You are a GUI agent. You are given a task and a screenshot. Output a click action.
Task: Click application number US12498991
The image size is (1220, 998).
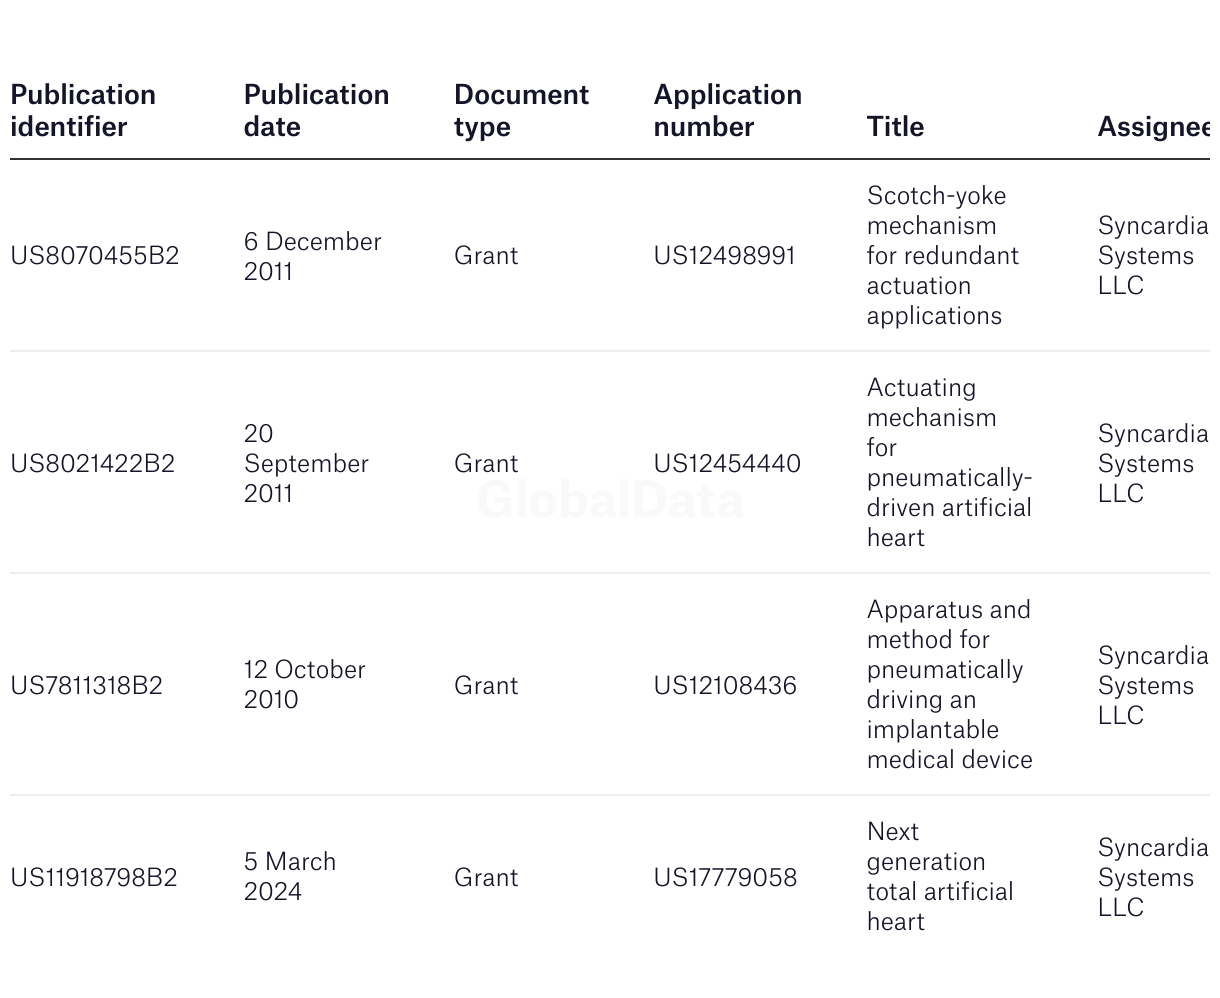724,255
